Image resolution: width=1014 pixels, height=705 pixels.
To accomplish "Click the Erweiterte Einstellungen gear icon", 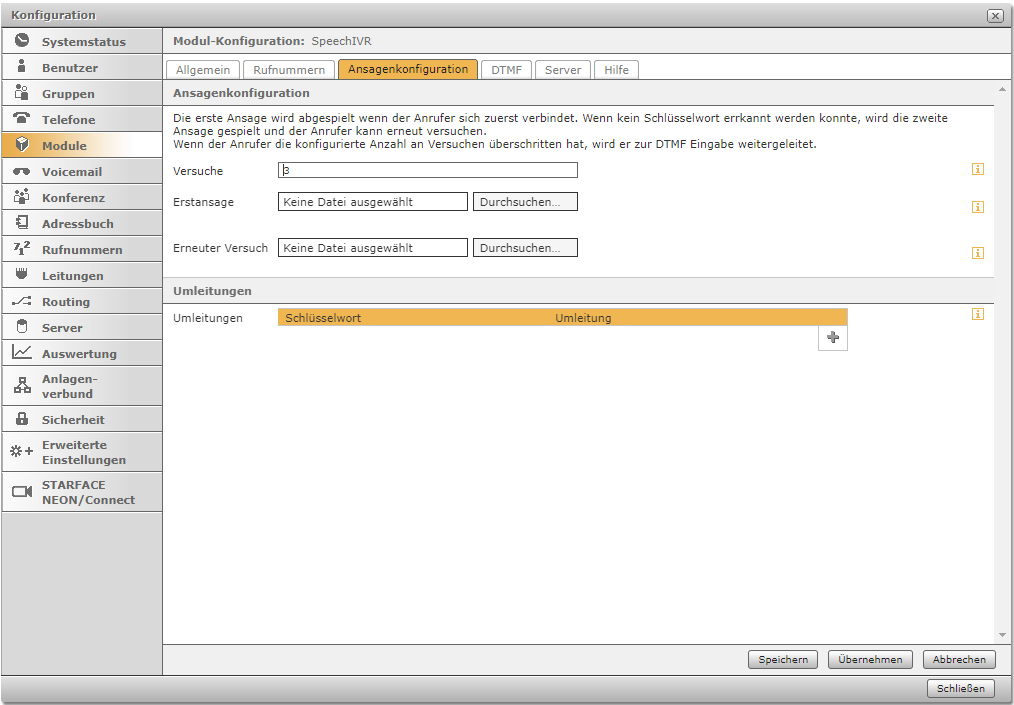I will point(22,451).
